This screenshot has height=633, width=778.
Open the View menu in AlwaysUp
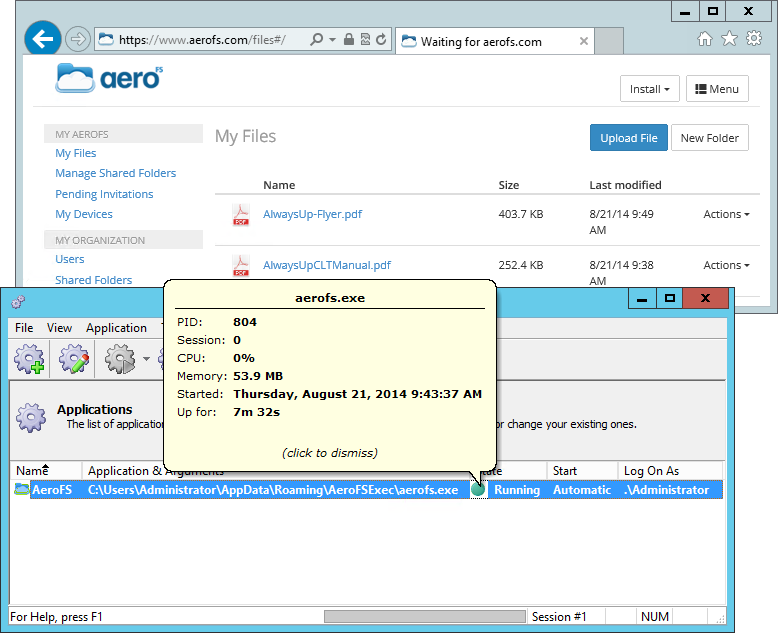coord(59,328)
